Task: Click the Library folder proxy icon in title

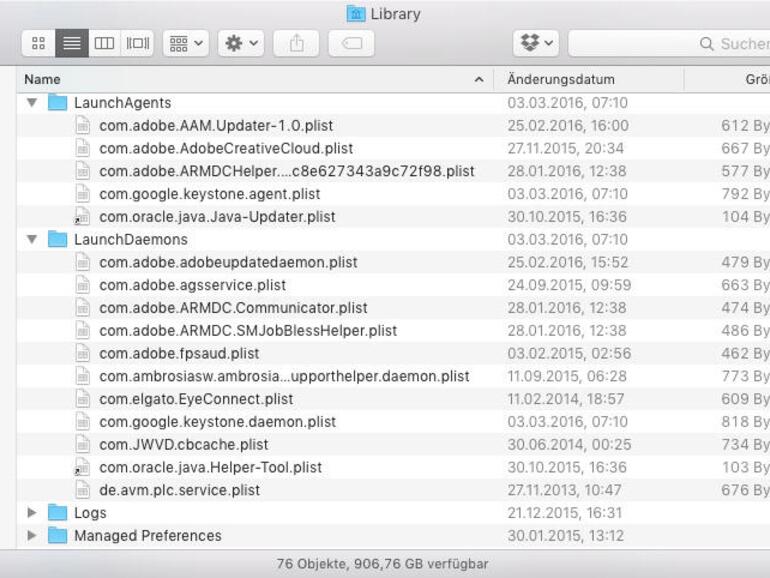Action: pos(356,14)
